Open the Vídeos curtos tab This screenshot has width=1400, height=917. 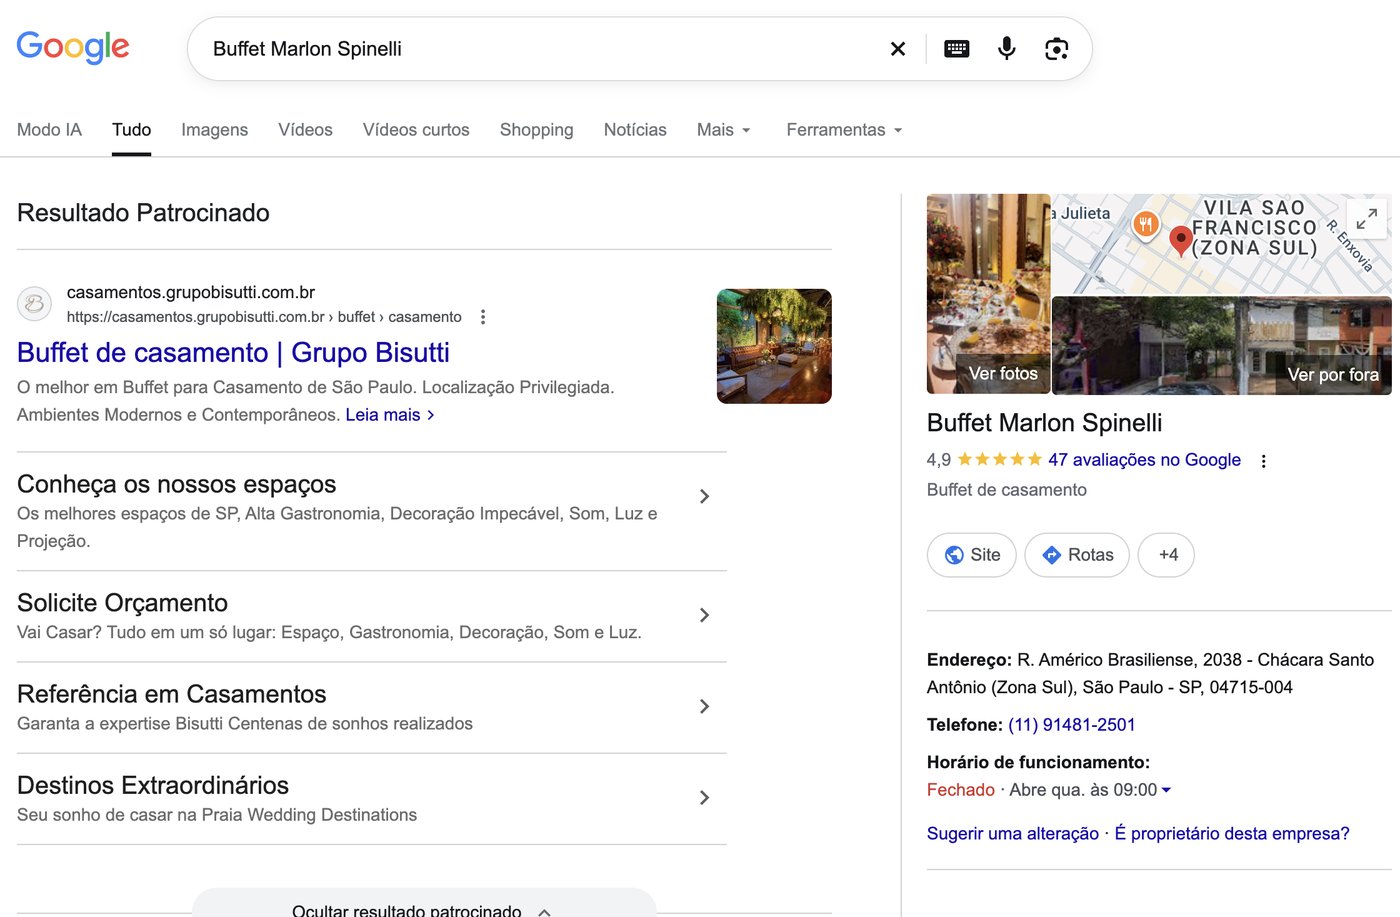(416, 130)
